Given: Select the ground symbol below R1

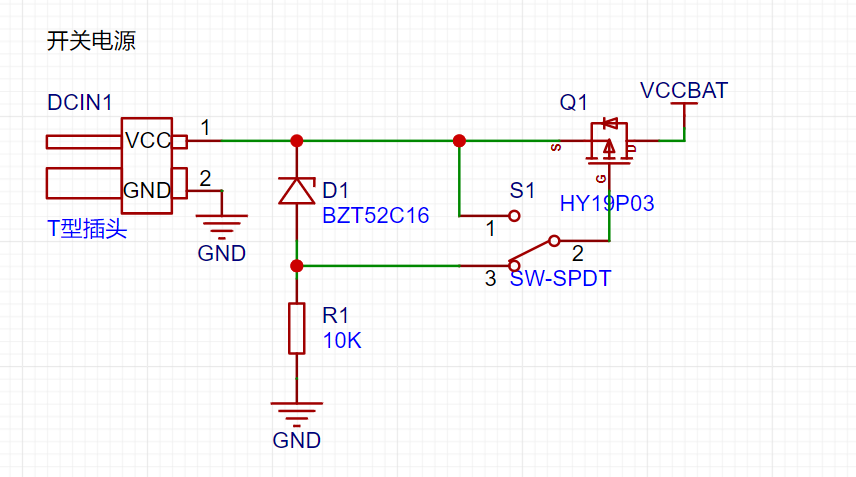Looking at the screenshot, I should [x=296, y=414].
